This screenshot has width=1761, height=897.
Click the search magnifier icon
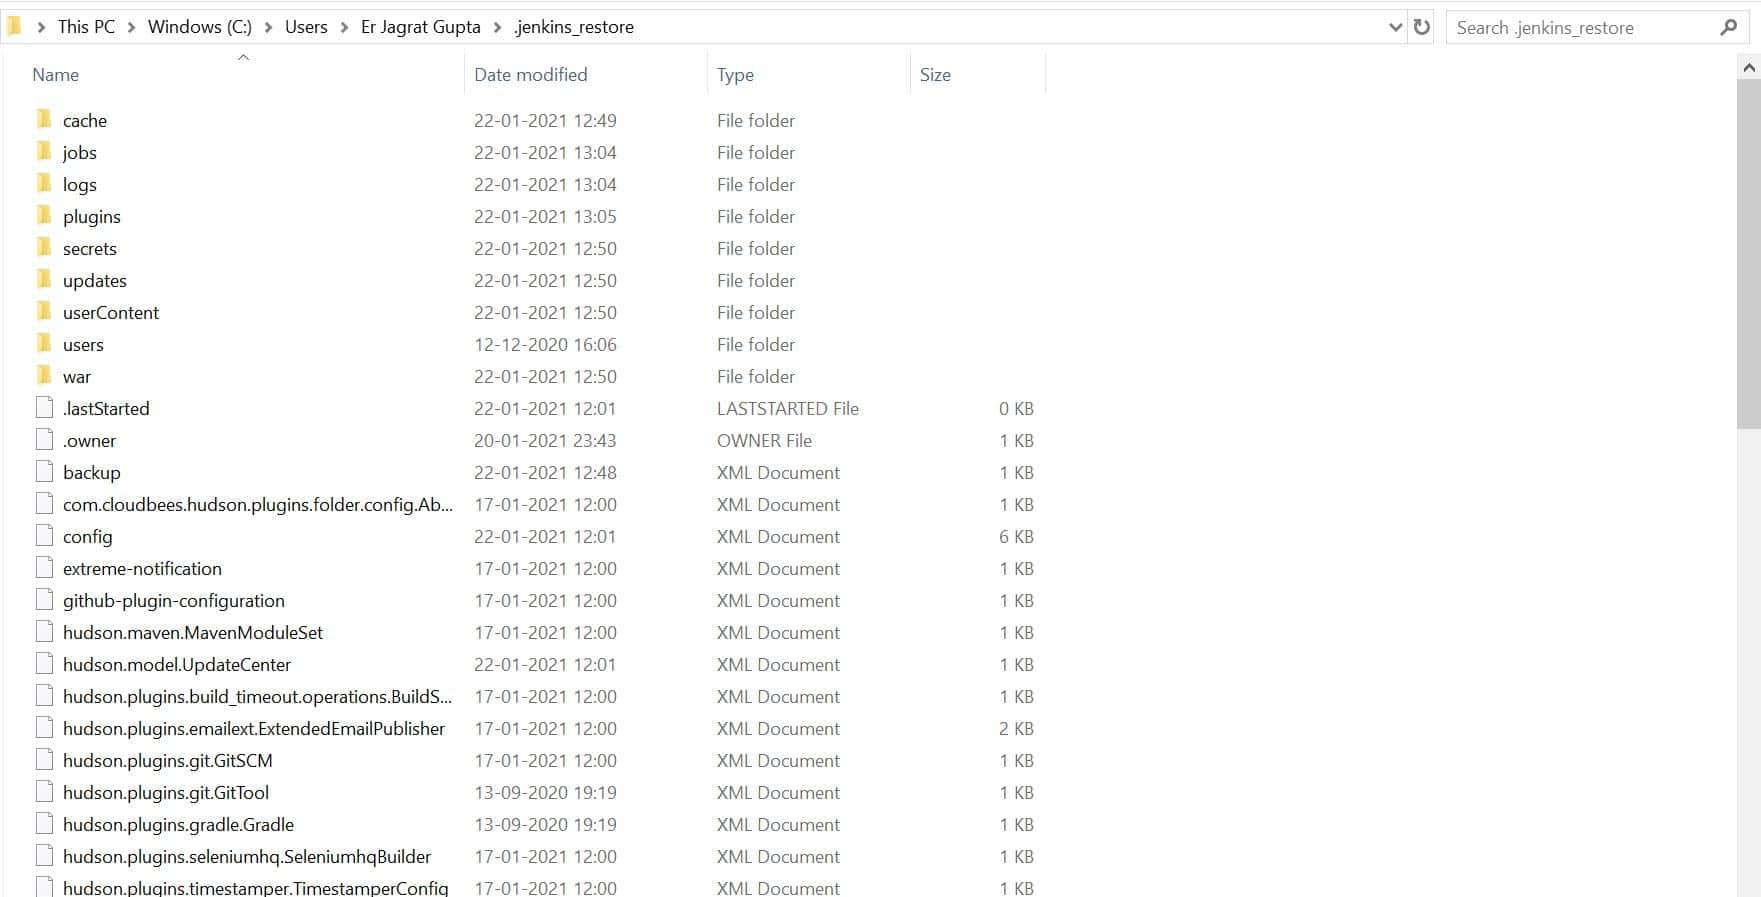point(1728,27)
